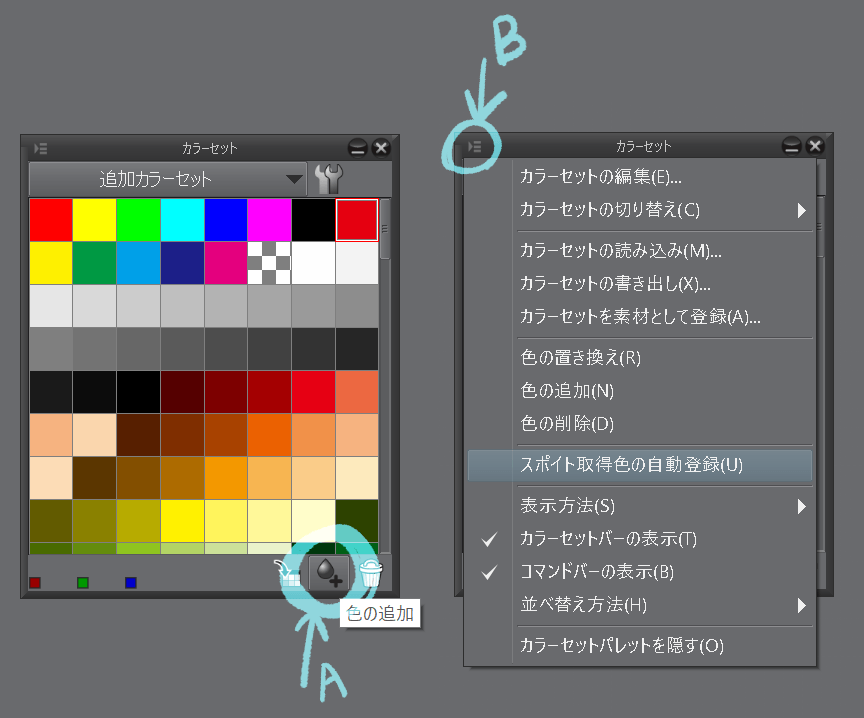Click the small blue indicator square at panel bottom
The height and width of the screenshot is (718, 864).
pos(131,582)
